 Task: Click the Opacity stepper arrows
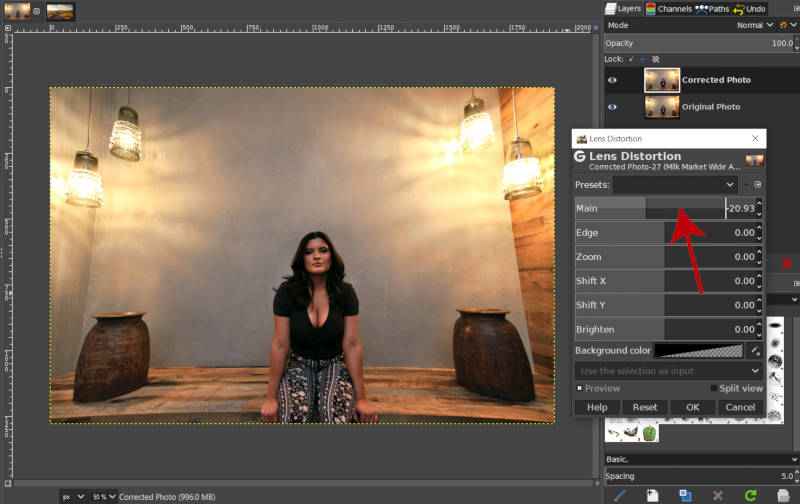click(797, 43)
